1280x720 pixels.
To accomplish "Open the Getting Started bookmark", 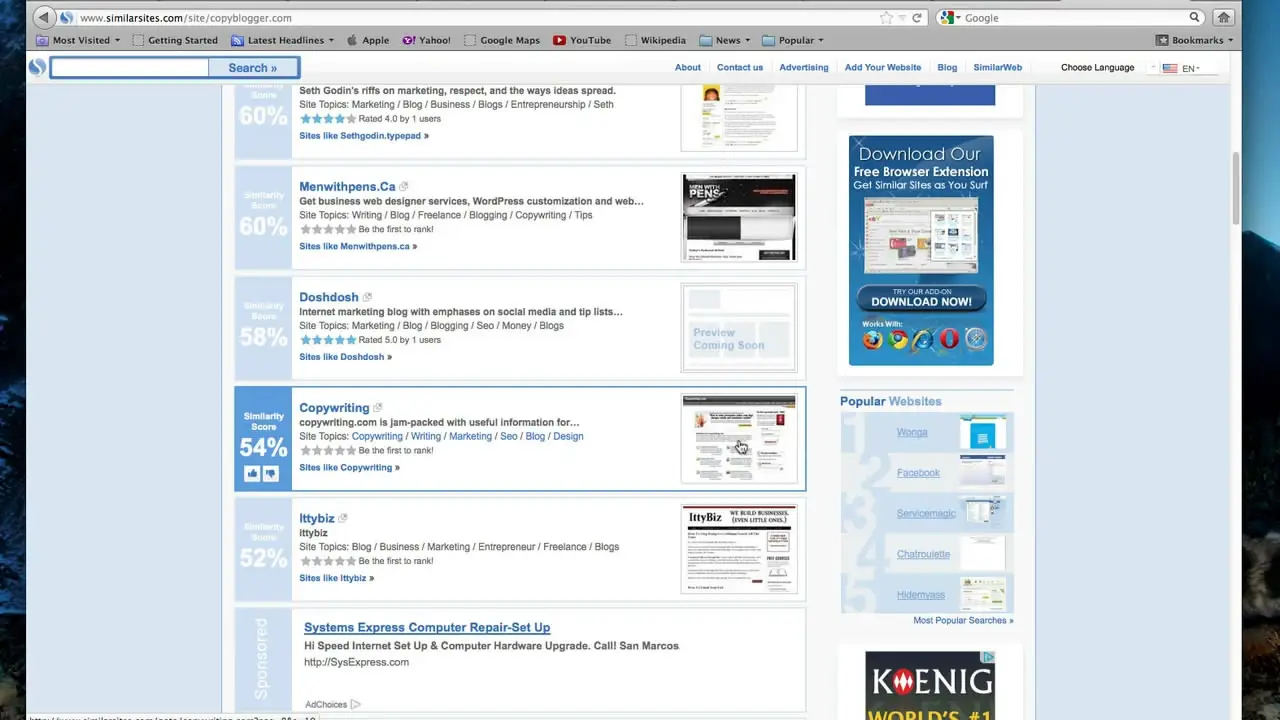I will click(175, 40).
